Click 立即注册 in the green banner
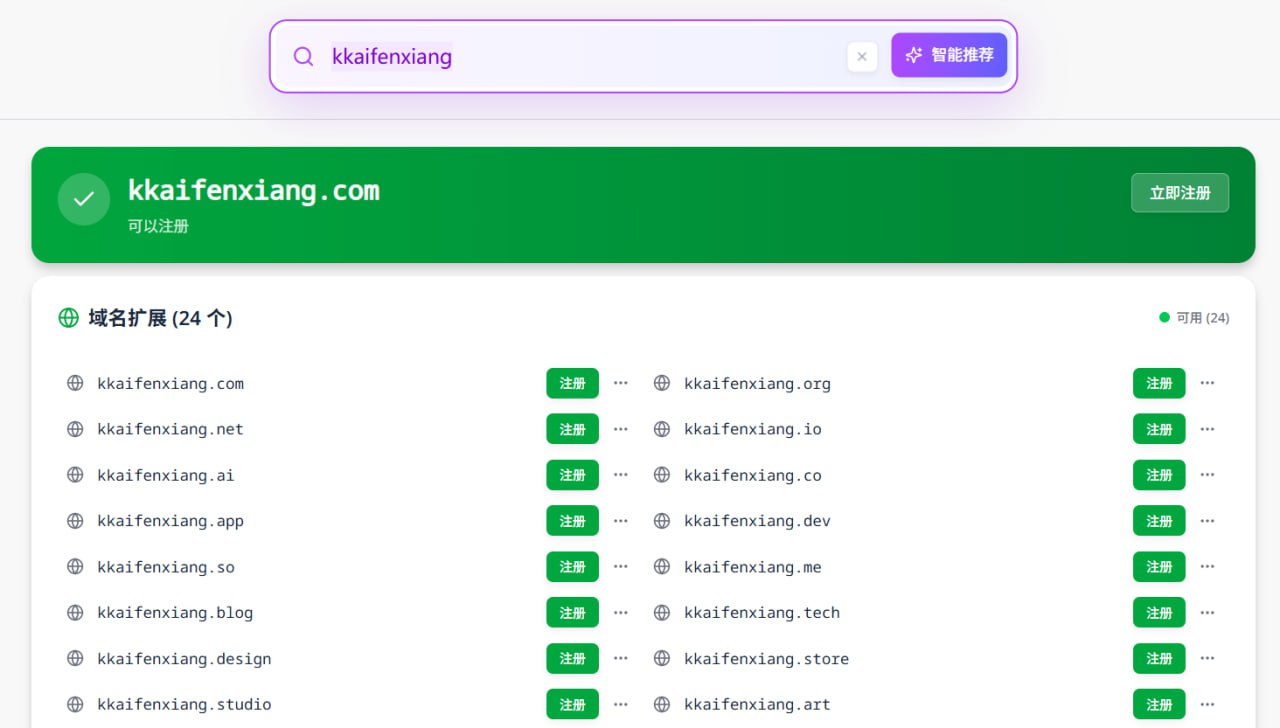This screenshot has width=1280, height=728. click(x=1180, y=193)
